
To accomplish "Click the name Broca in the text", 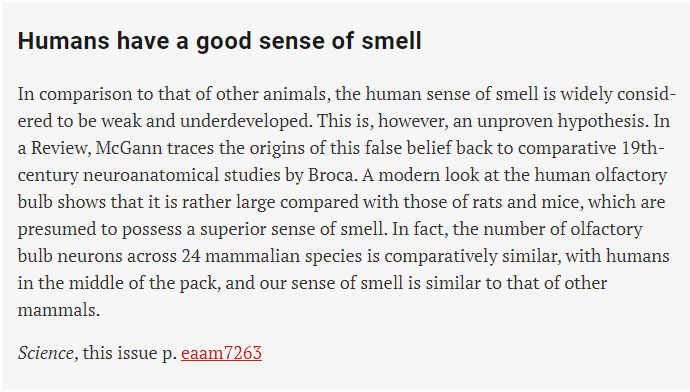I will click(x=330, y=175).
